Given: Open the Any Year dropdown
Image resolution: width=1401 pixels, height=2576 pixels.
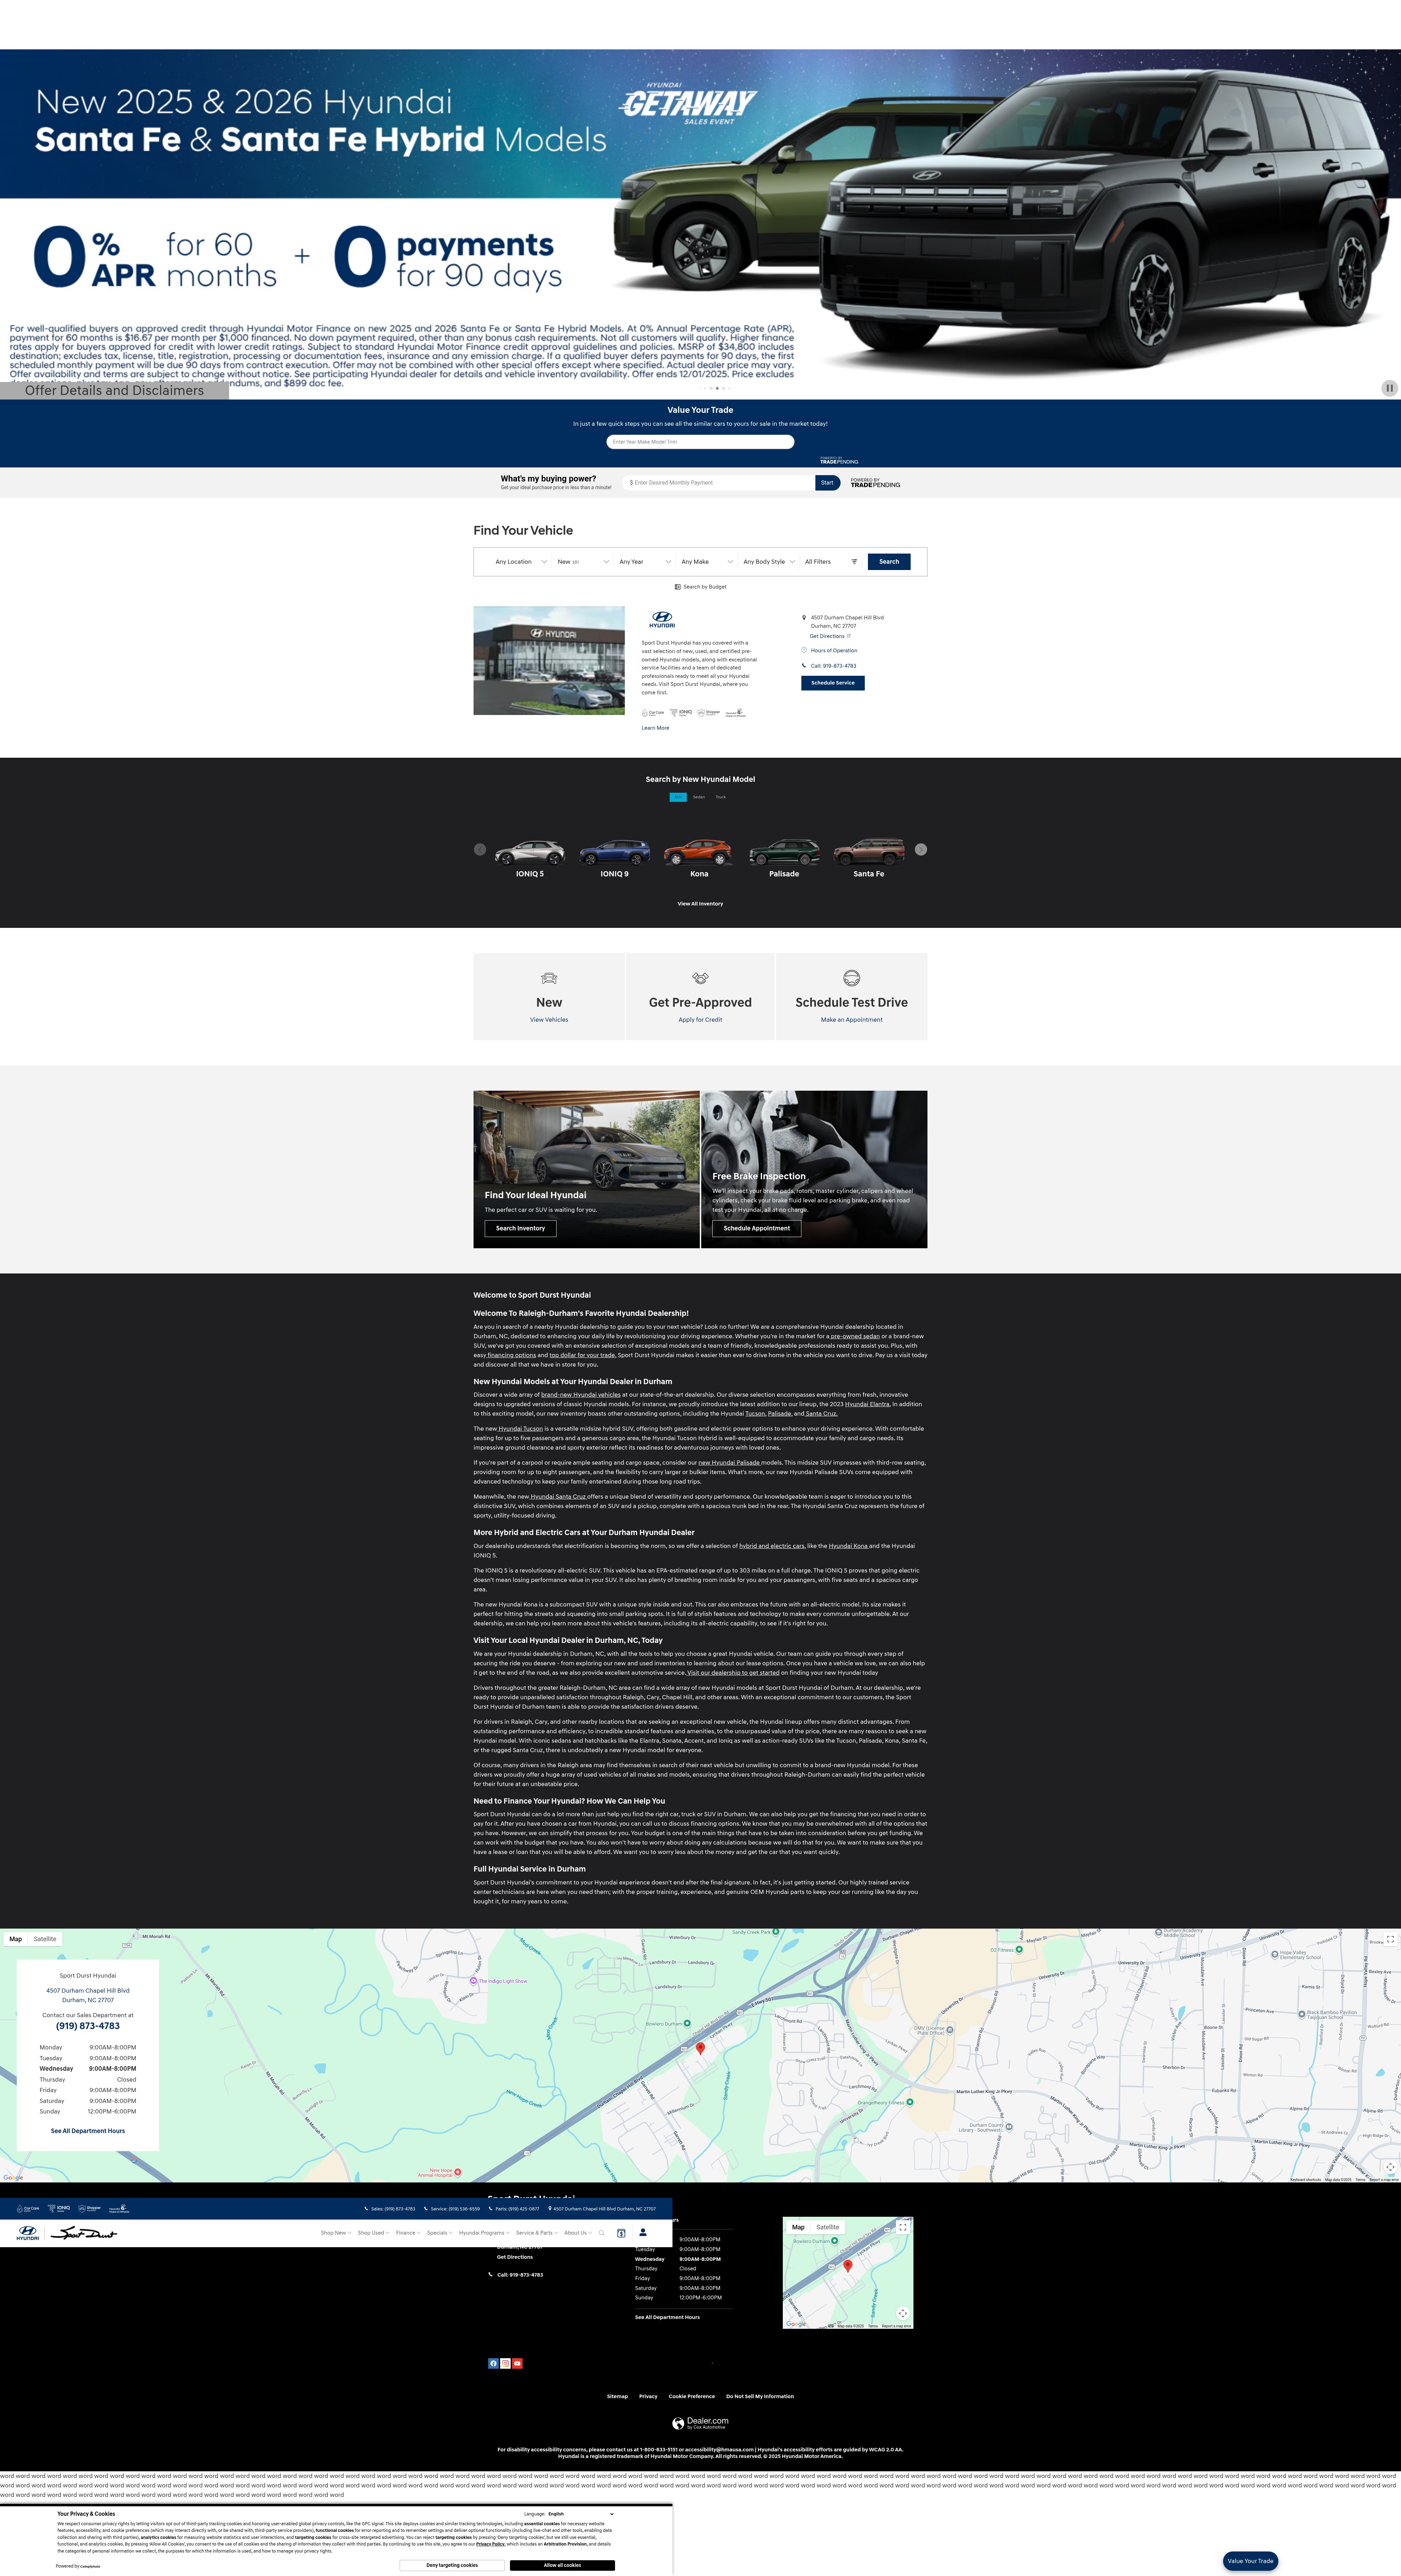Looking at the screenshot, I should [645, 562].
